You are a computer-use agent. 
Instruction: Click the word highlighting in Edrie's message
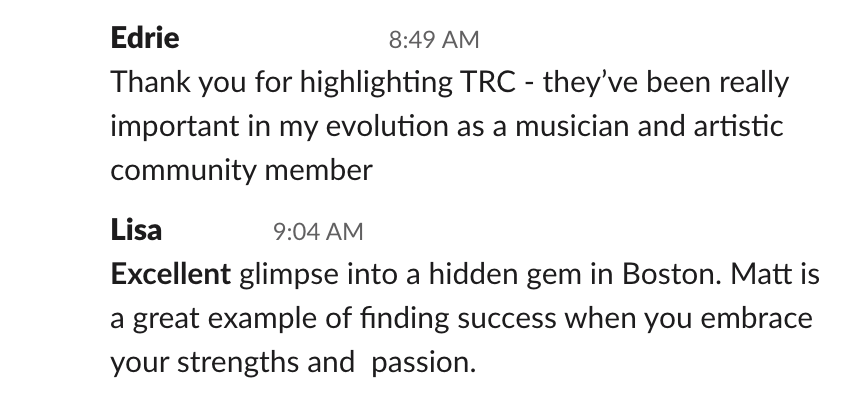tap(376, 82)
